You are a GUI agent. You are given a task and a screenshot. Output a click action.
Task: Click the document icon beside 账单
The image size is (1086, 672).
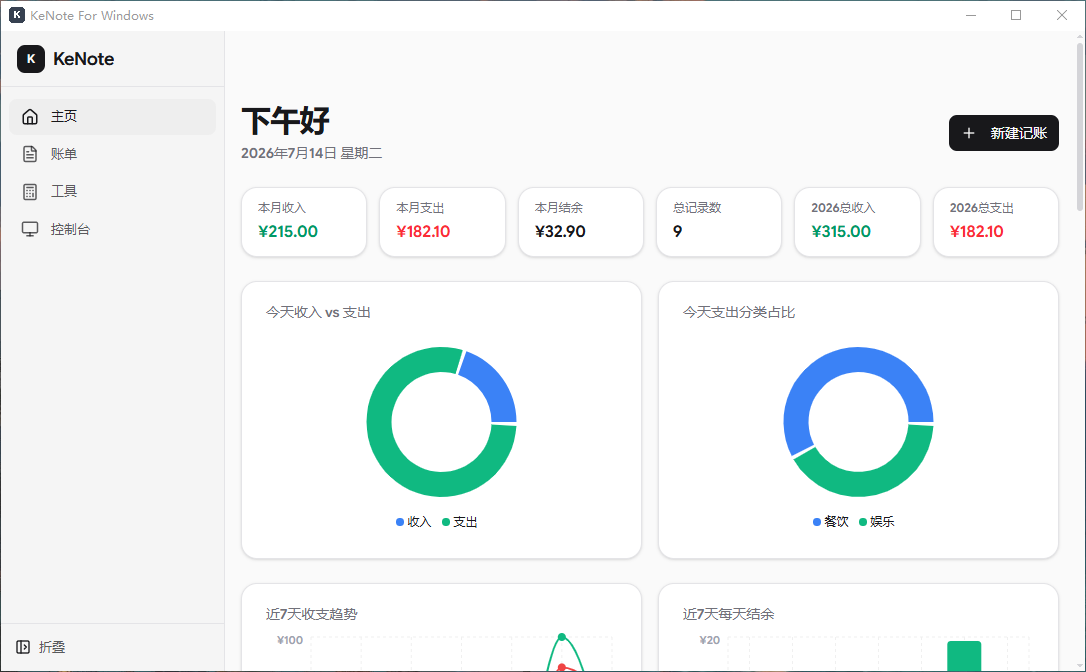(30, 154)
